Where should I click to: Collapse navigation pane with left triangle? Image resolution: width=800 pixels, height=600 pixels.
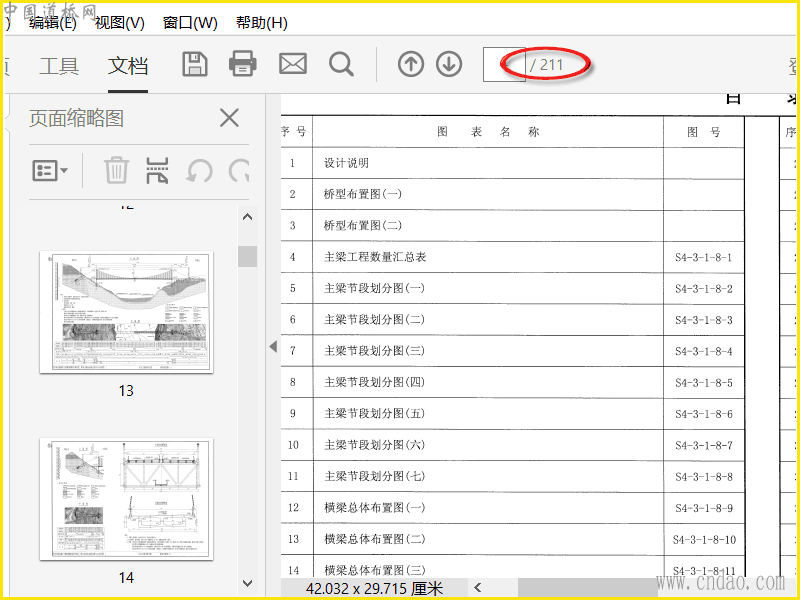point(273,346)
